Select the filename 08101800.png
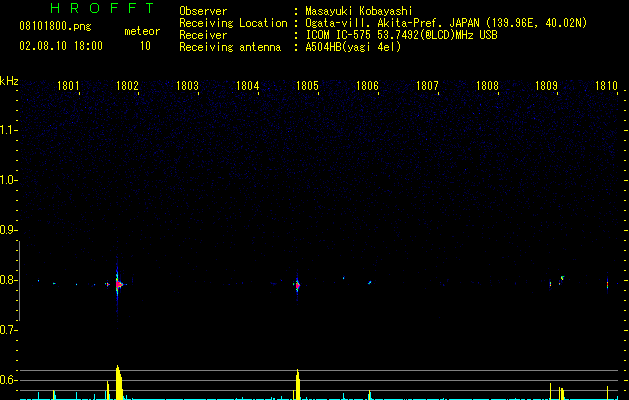This screenshot has height=400, width=629. [55, 27]
